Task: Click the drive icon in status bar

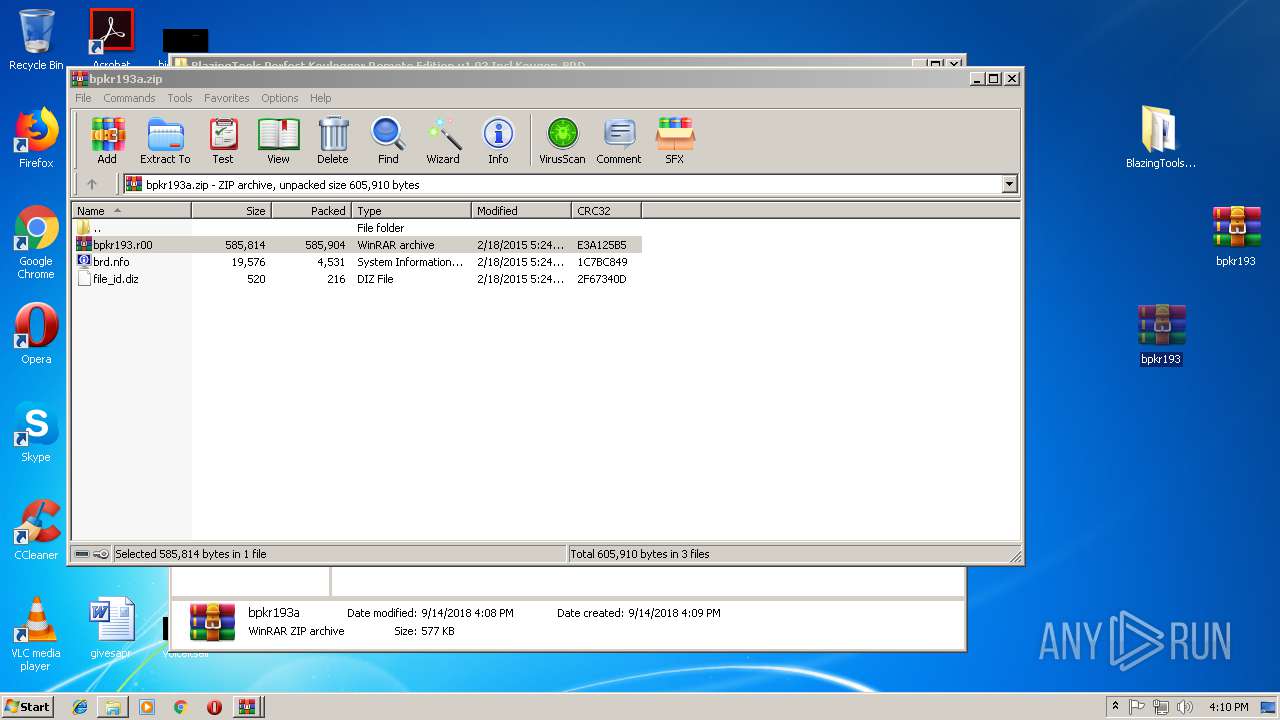Action: (x=83, y=553)
